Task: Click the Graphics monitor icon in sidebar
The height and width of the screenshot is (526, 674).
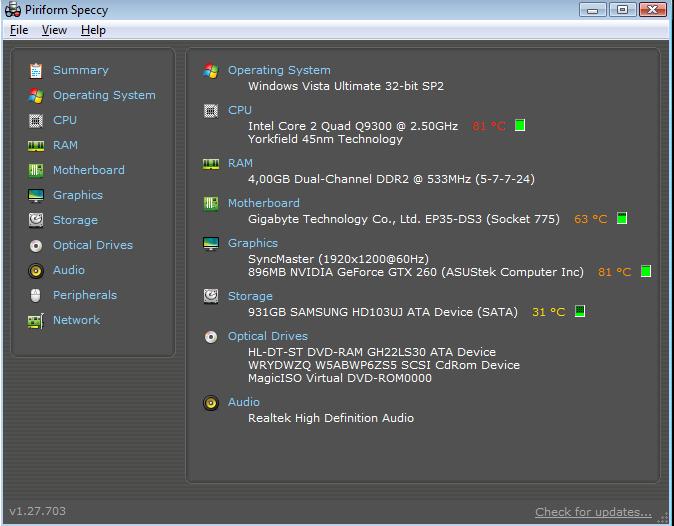Action: click(36, 196)
